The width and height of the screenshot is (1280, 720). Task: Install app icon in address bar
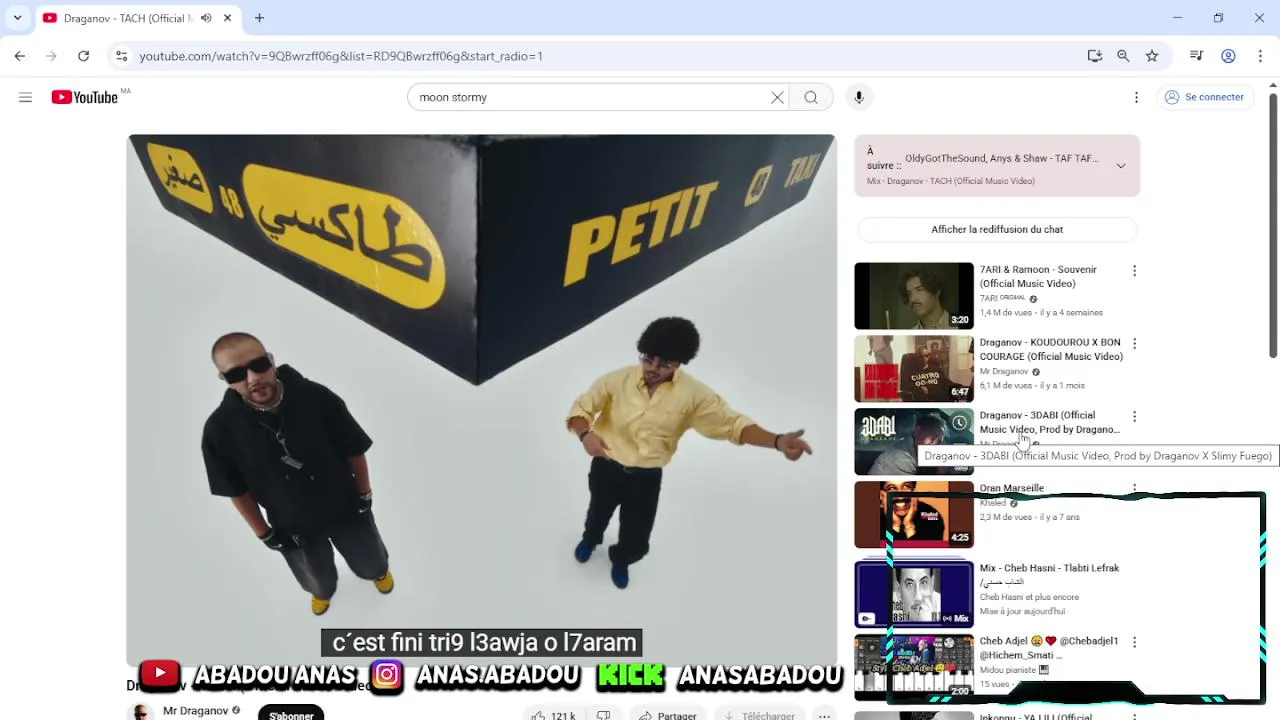click(x=1095, y=56)
